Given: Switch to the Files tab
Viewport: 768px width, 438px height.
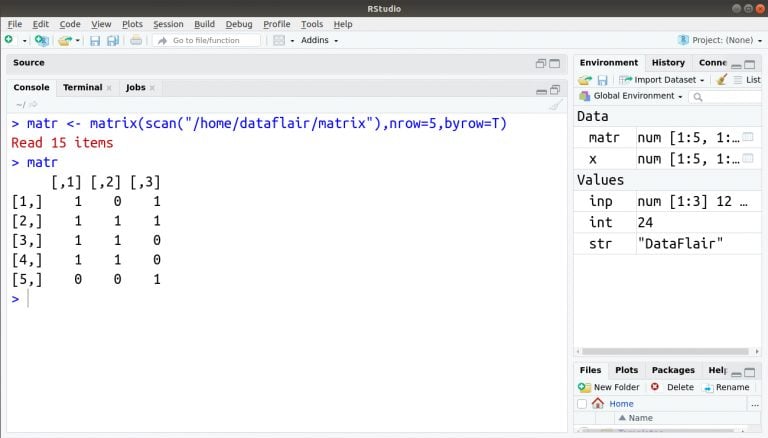Looking at the screenshot, I should pos(590,370).
